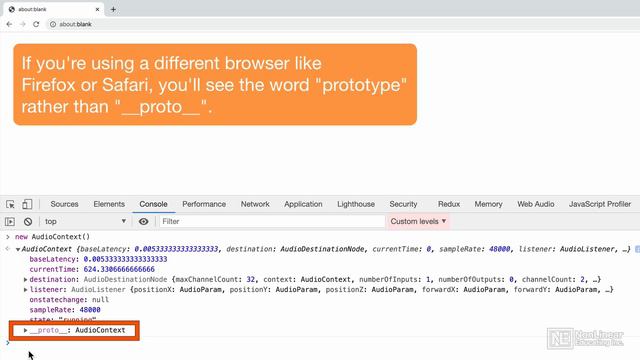Image resolution: width=640 pixels, height=360 pixels.
Task: Expand the destination AudioDestinationNode property
Action: 25,280
